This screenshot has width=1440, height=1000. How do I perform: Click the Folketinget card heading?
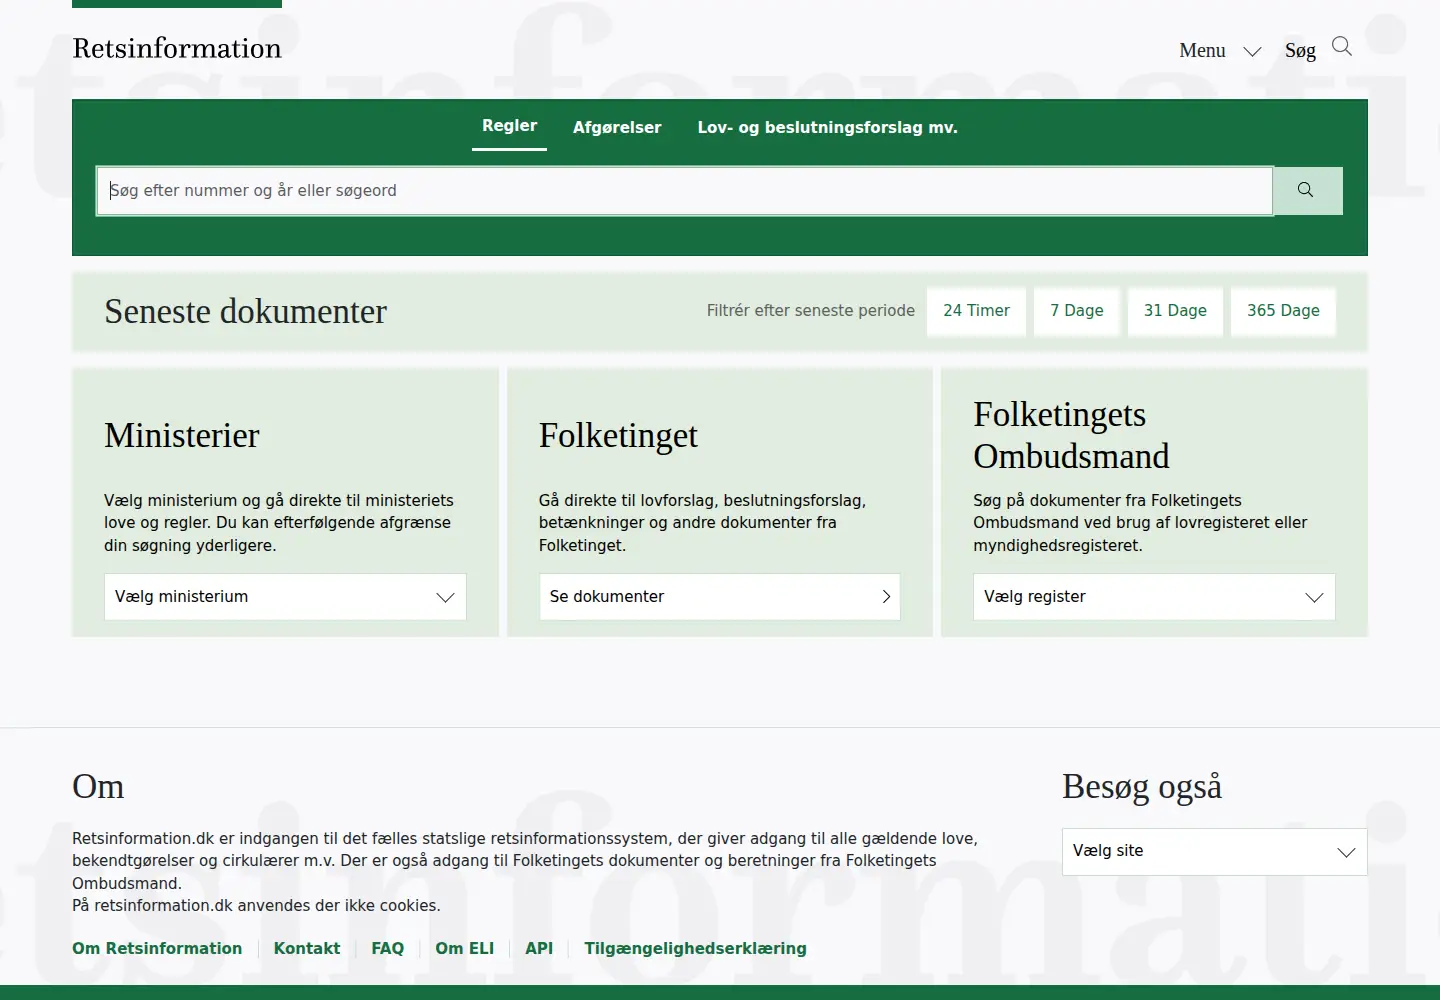point(618,435)
